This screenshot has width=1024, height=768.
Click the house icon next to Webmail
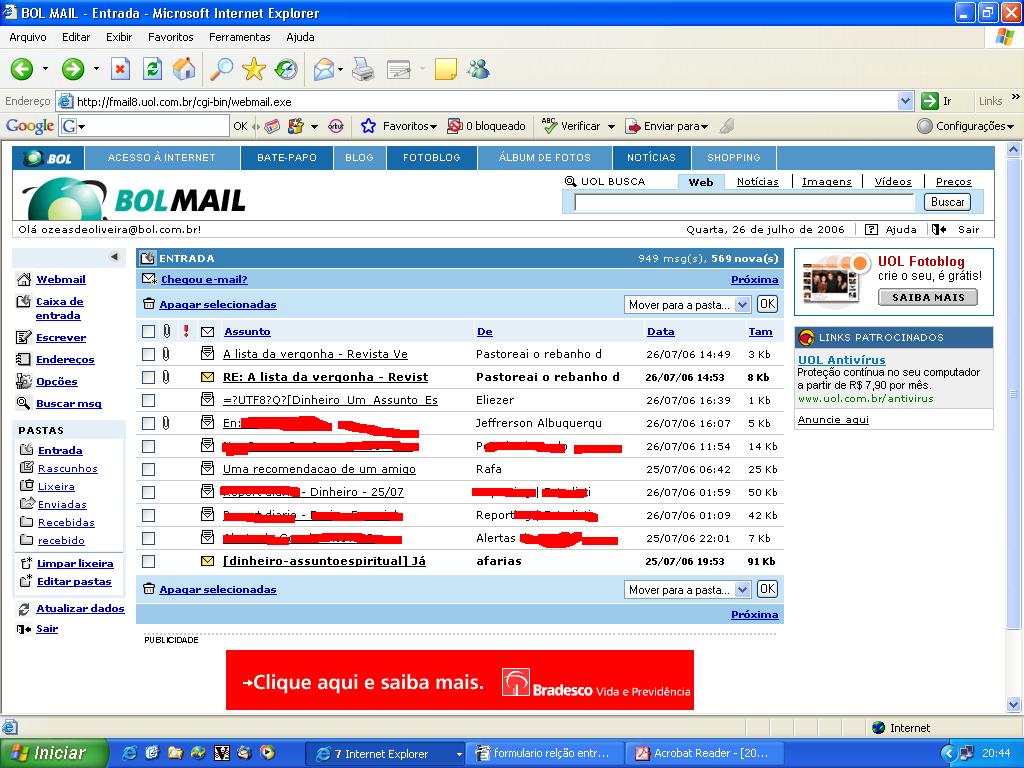(24, 280)
